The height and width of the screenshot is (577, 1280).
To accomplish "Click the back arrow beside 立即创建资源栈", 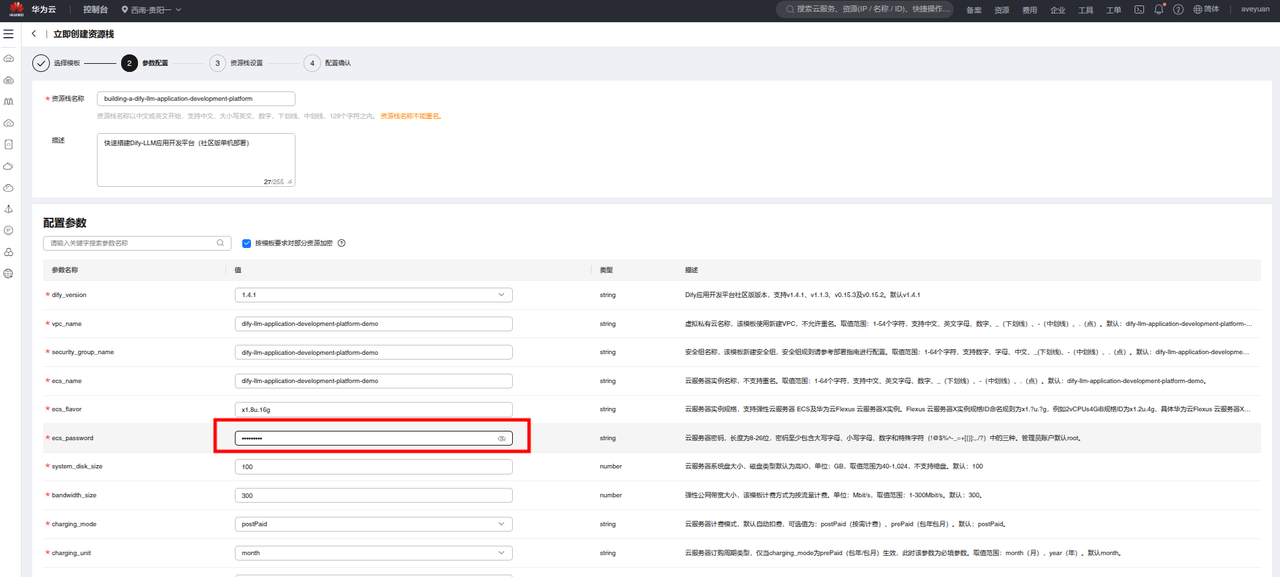I will click(x=34, y=34).
